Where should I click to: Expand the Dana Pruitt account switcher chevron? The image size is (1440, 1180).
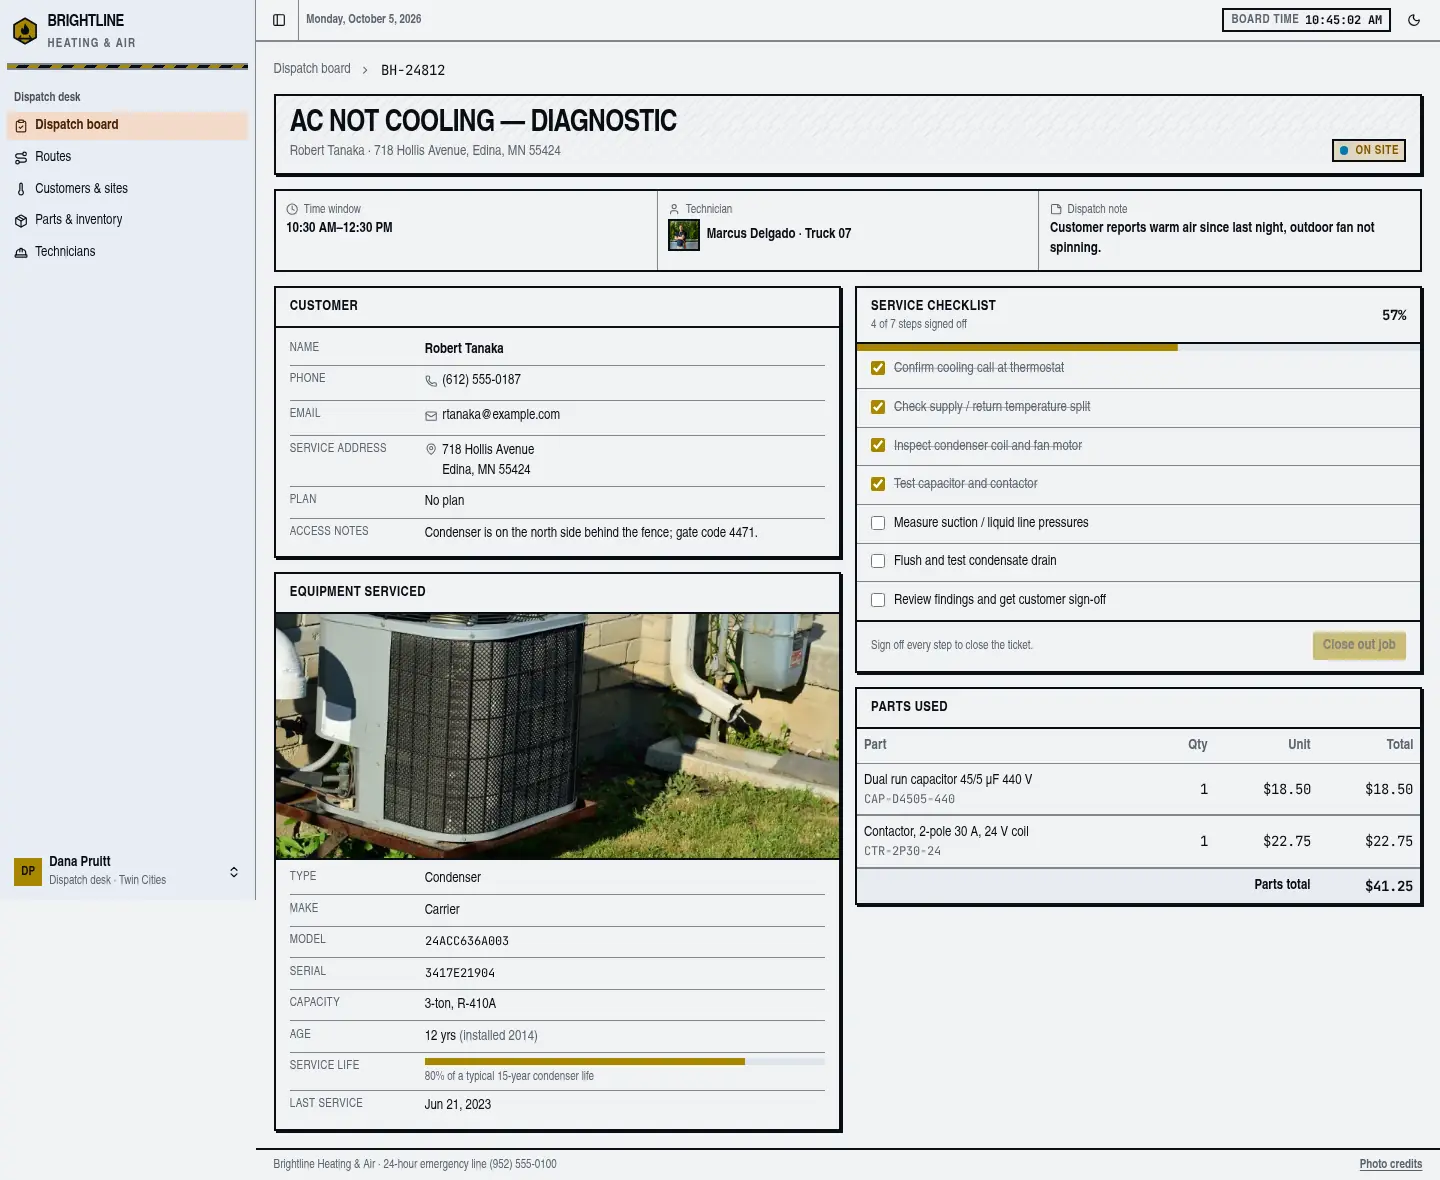[x=234, y=872]
